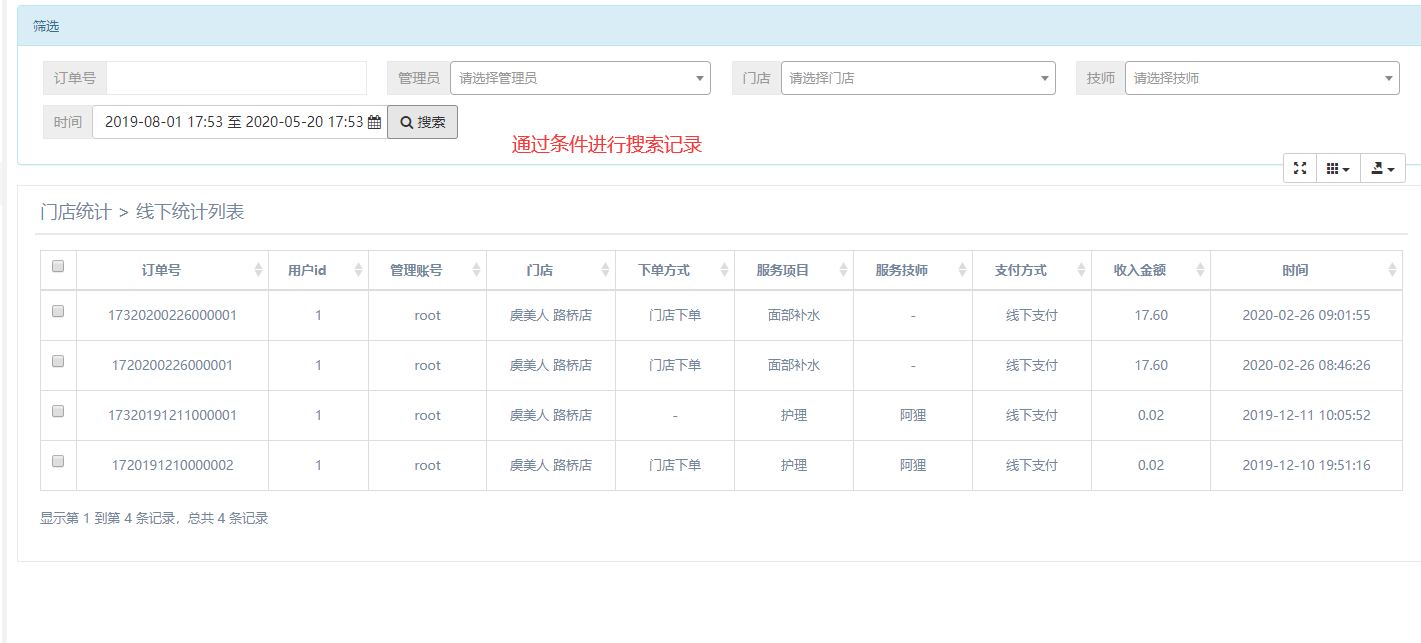This screenshot has height=643, width=1421.
Task: Sort by 支付方式 column arrows
Action: click(x=1082, y=270)
